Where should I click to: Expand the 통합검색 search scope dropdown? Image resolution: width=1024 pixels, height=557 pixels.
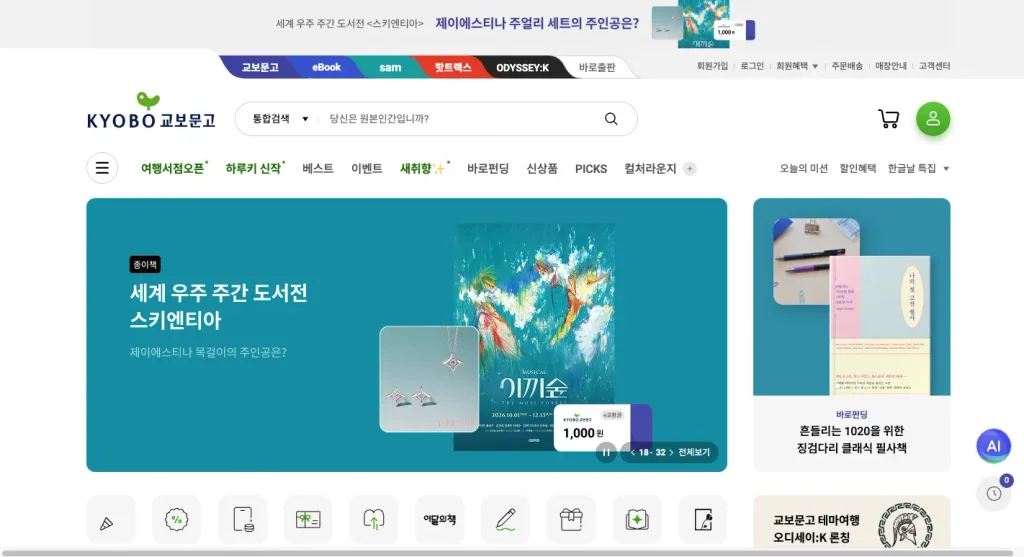pyautogui.click(x=280, y=119)
